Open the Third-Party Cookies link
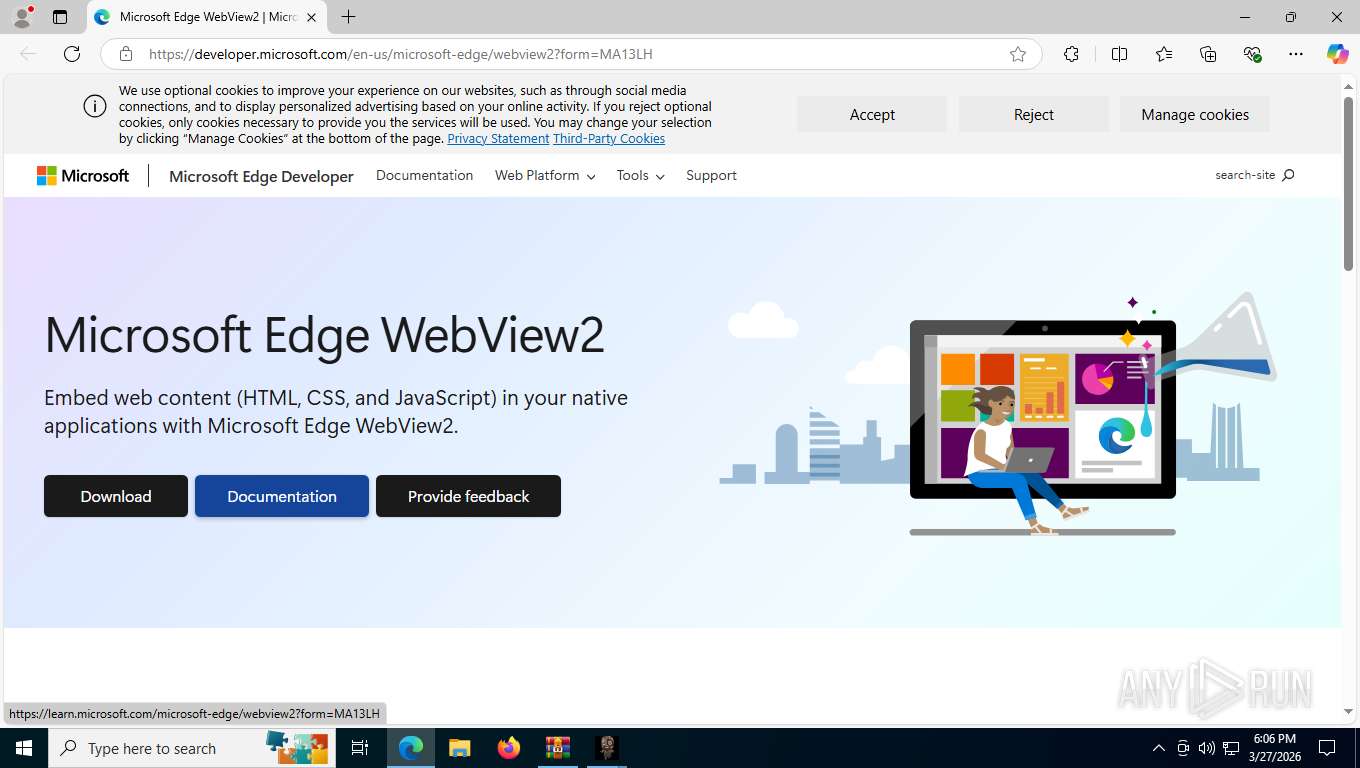Viewport: 1360px width, 768px height. point(609,139)
